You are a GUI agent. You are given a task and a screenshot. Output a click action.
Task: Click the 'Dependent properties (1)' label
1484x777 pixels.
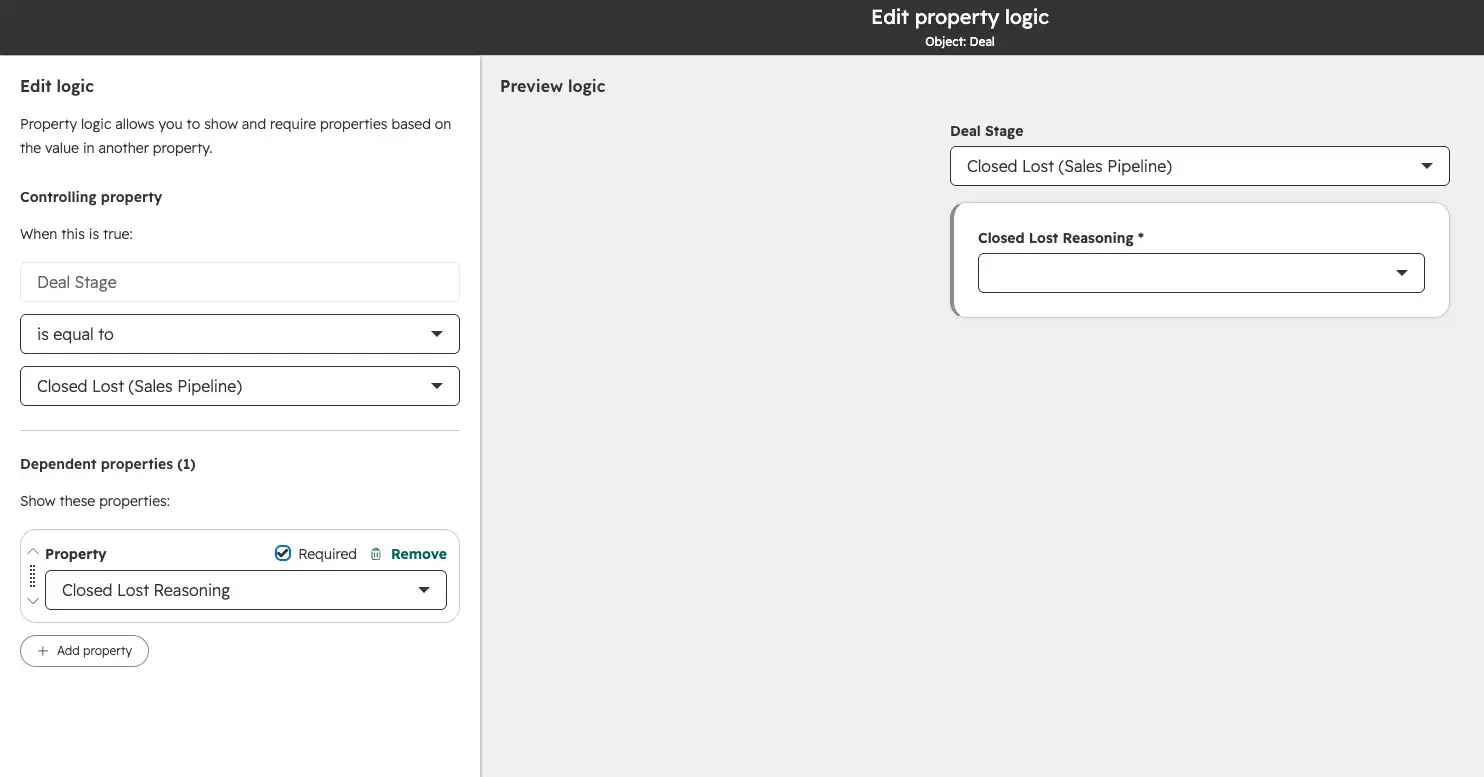click(x=108, y=464)
